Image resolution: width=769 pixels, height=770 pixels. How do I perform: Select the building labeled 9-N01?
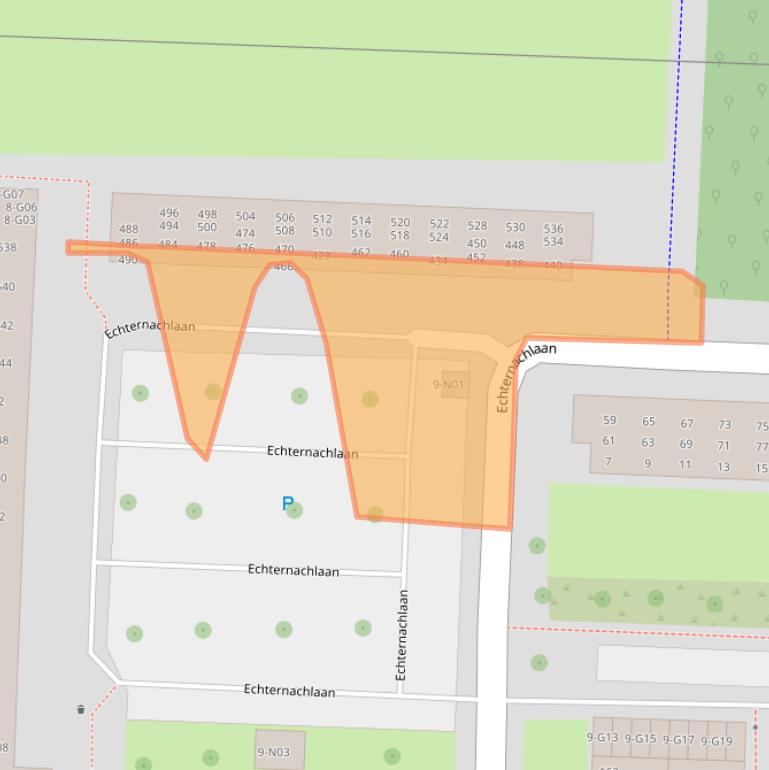(x=449, y=384)
